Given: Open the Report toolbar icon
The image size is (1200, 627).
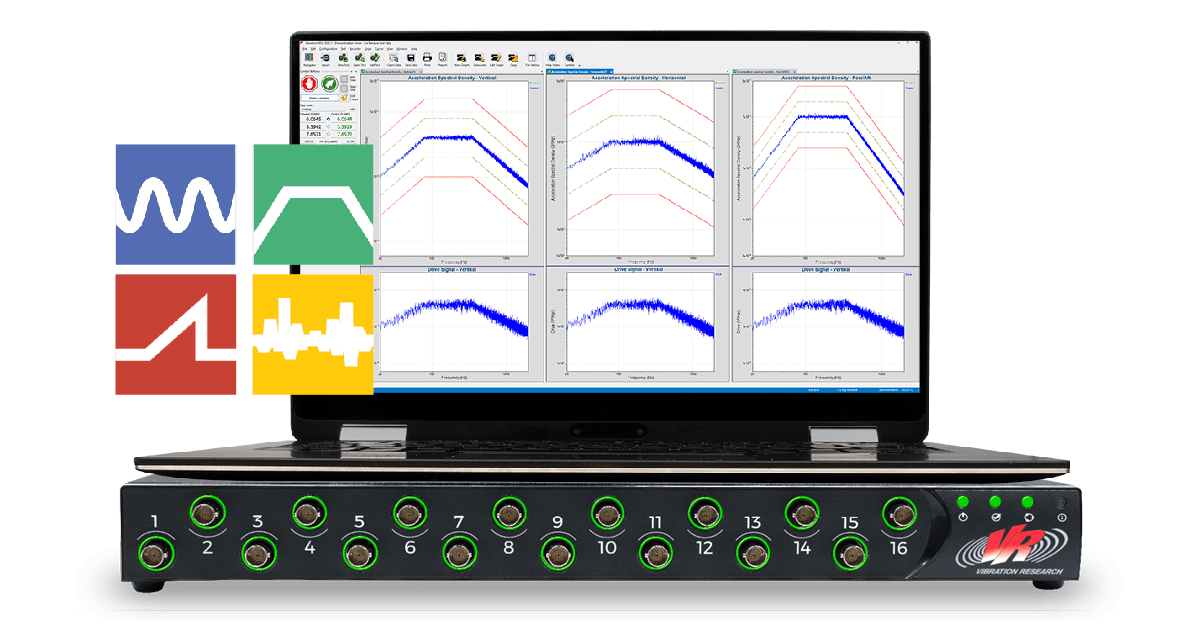Looking at the screenshot, I should tap(442, 56).
